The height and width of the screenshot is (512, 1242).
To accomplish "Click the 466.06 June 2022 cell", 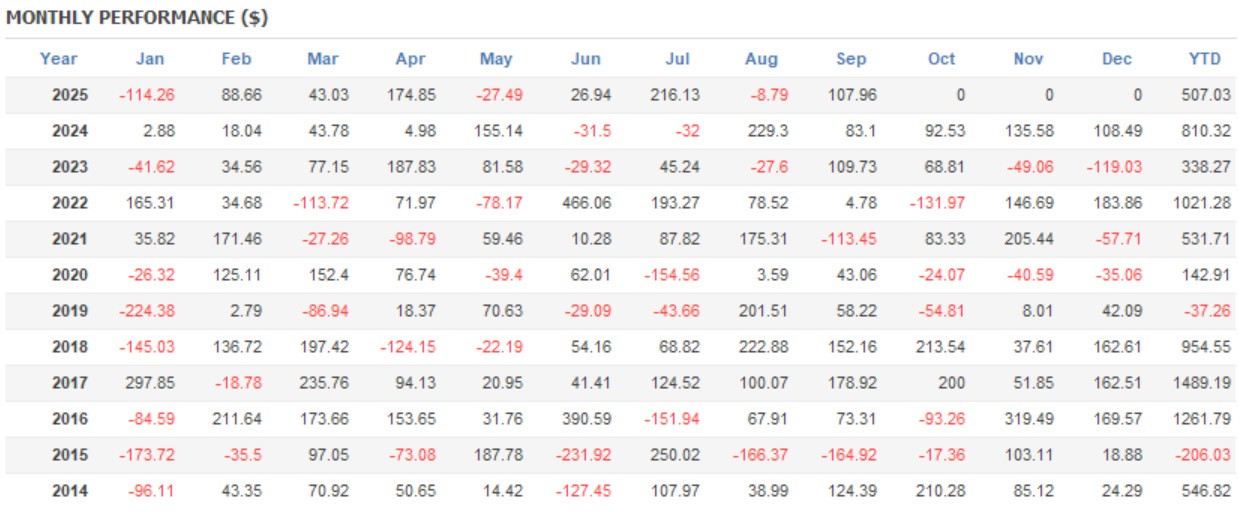I will pyautogui.click(x=588, y=203).
